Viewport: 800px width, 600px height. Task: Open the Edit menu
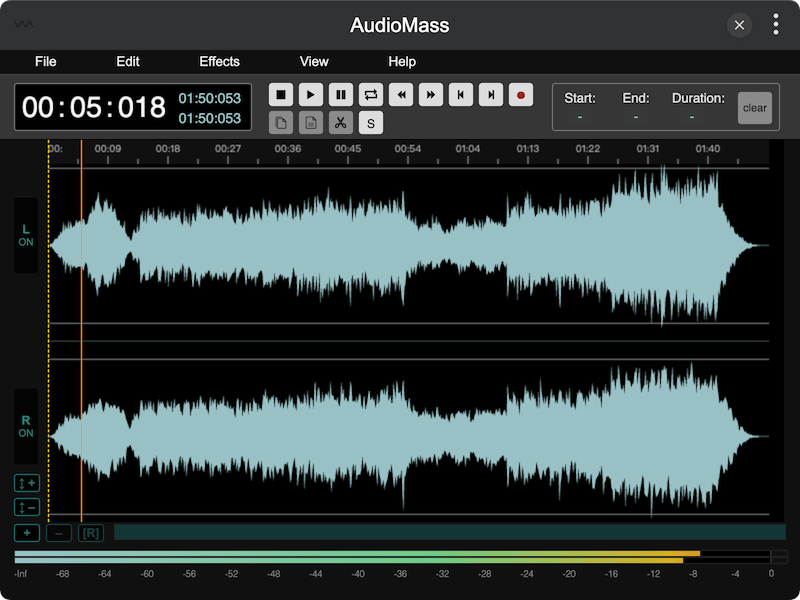coord(128,62)
